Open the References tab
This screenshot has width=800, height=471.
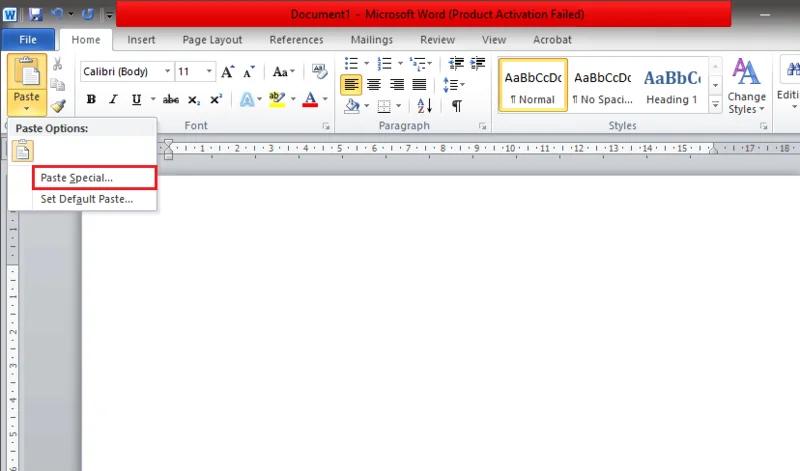(x=296, y=40)
